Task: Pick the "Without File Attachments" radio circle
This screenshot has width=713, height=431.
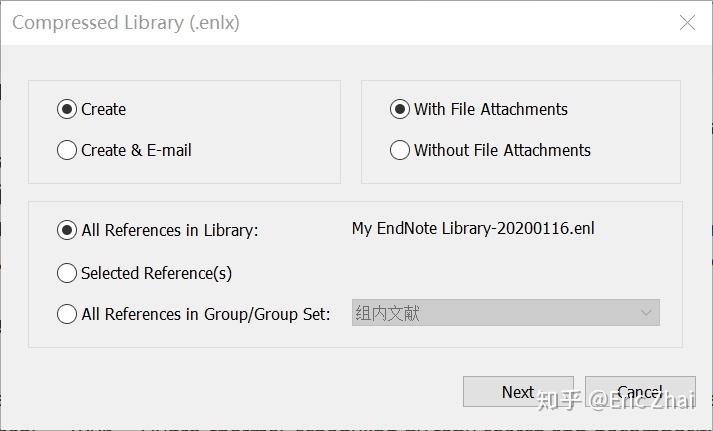Action: click(400, 150)
